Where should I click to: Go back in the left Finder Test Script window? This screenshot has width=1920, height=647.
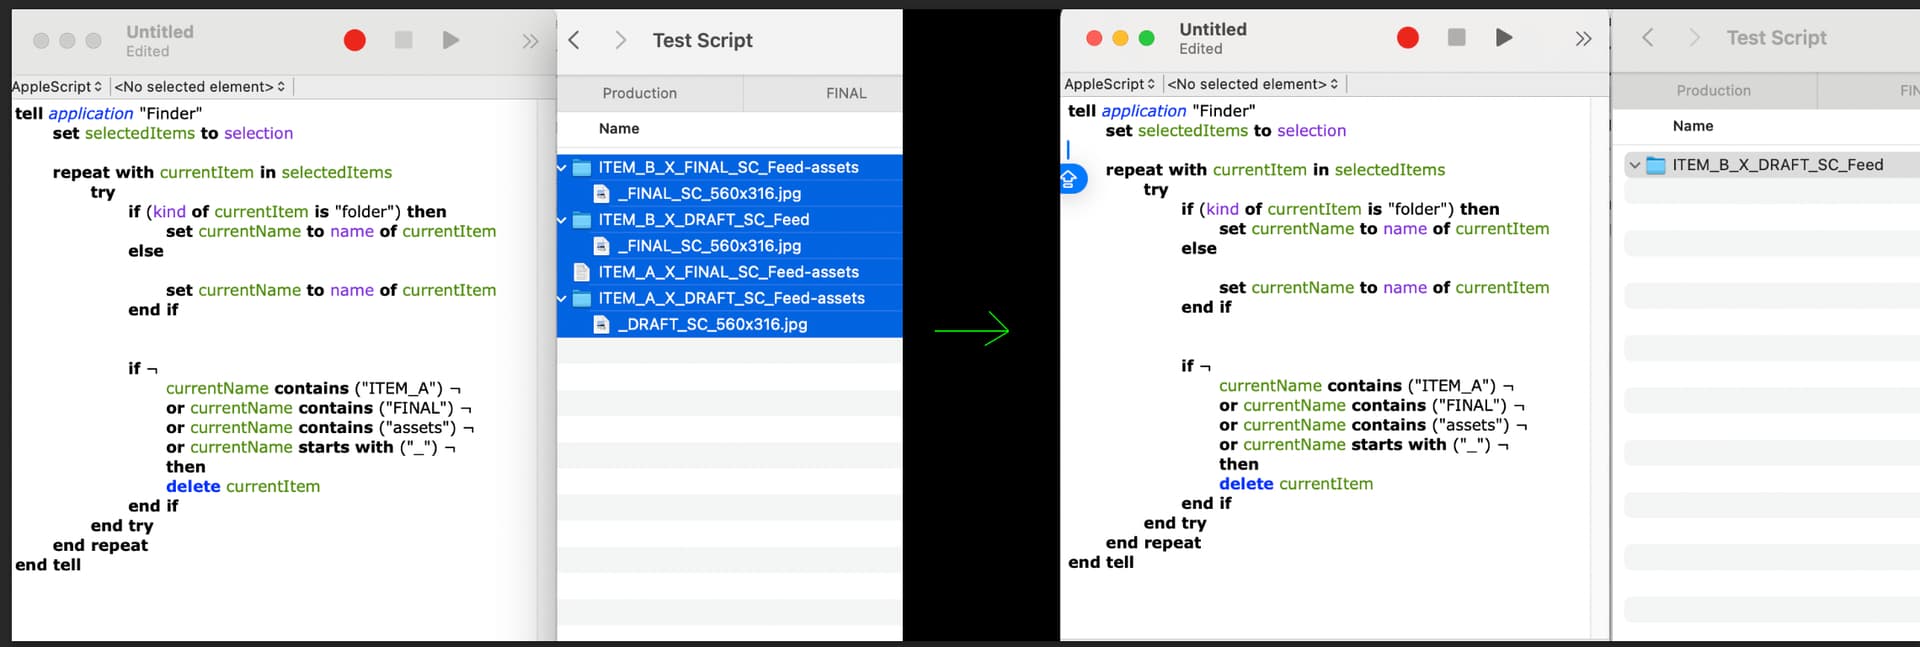pyautogui.click(x=574, y=40)
